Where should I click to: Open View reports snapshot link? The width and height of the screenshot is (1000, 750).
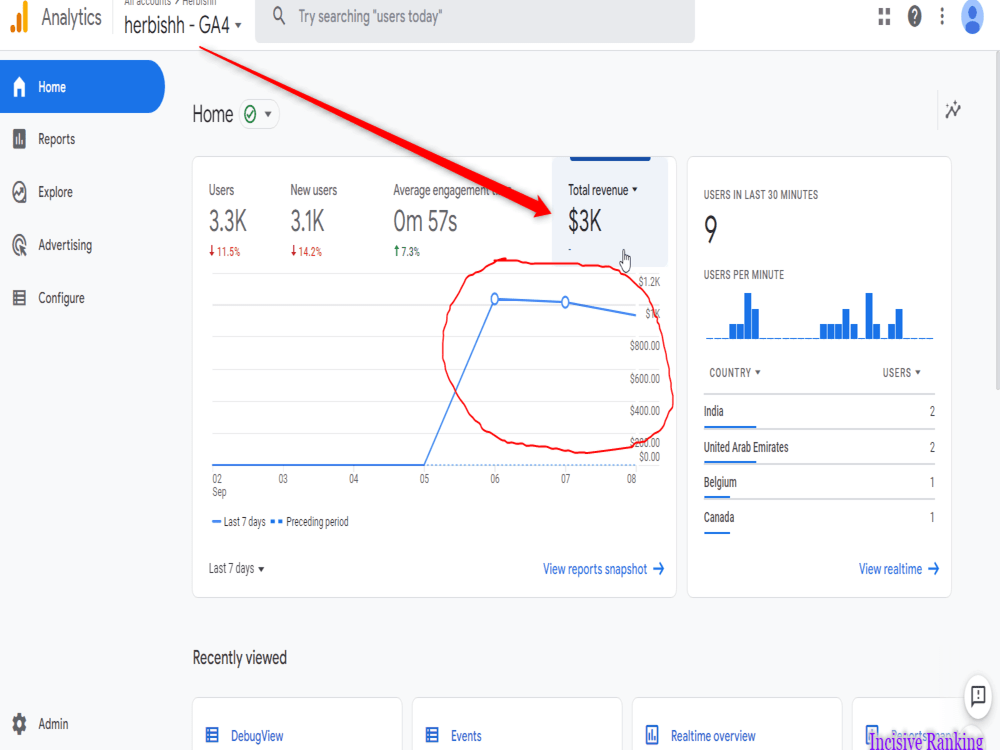(603, 569)
